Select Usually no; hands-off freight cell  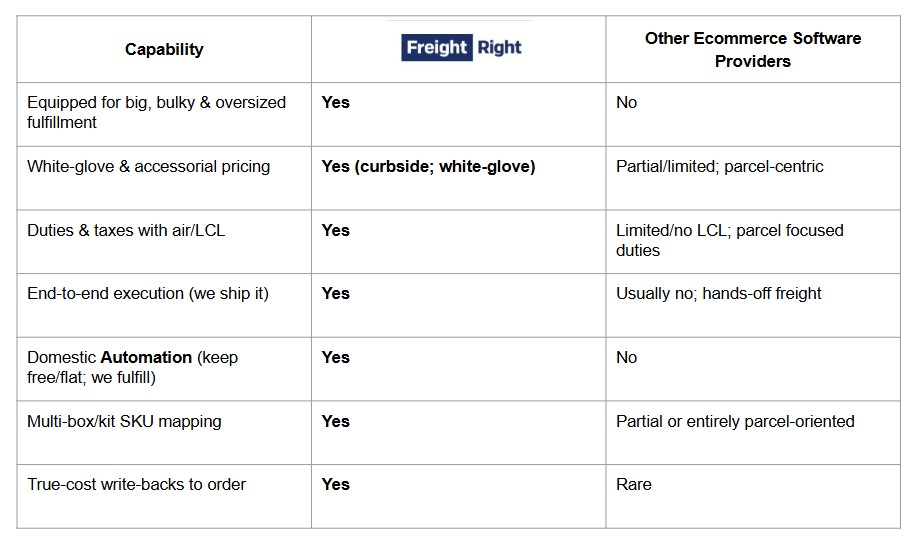click(x=718, y=293)
